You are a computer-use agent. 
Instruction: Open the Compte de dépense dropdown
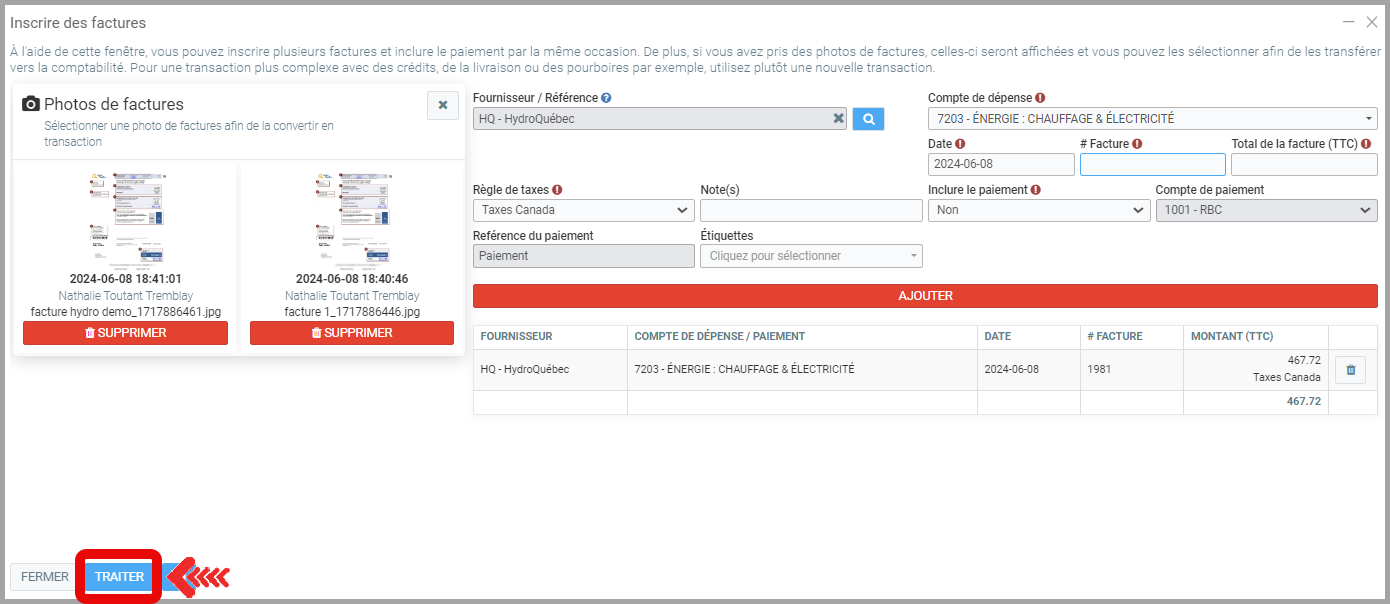pyautogui.click(x=1152, y=119)
